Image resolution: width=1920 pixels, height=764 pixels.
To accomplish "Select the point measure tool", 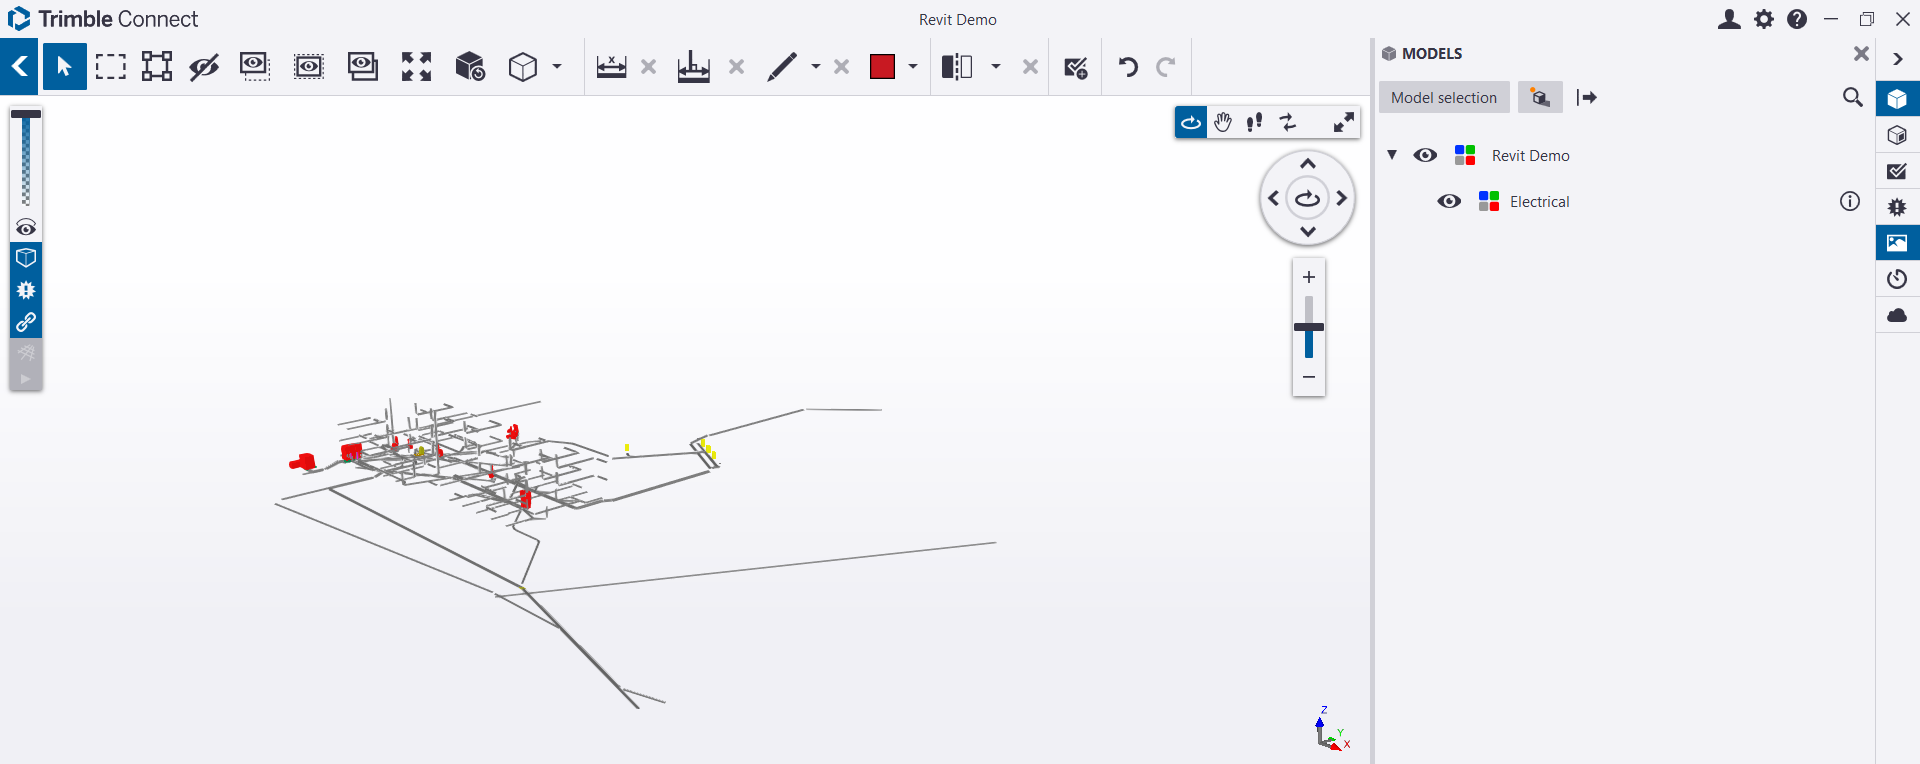I will (693, 67).
